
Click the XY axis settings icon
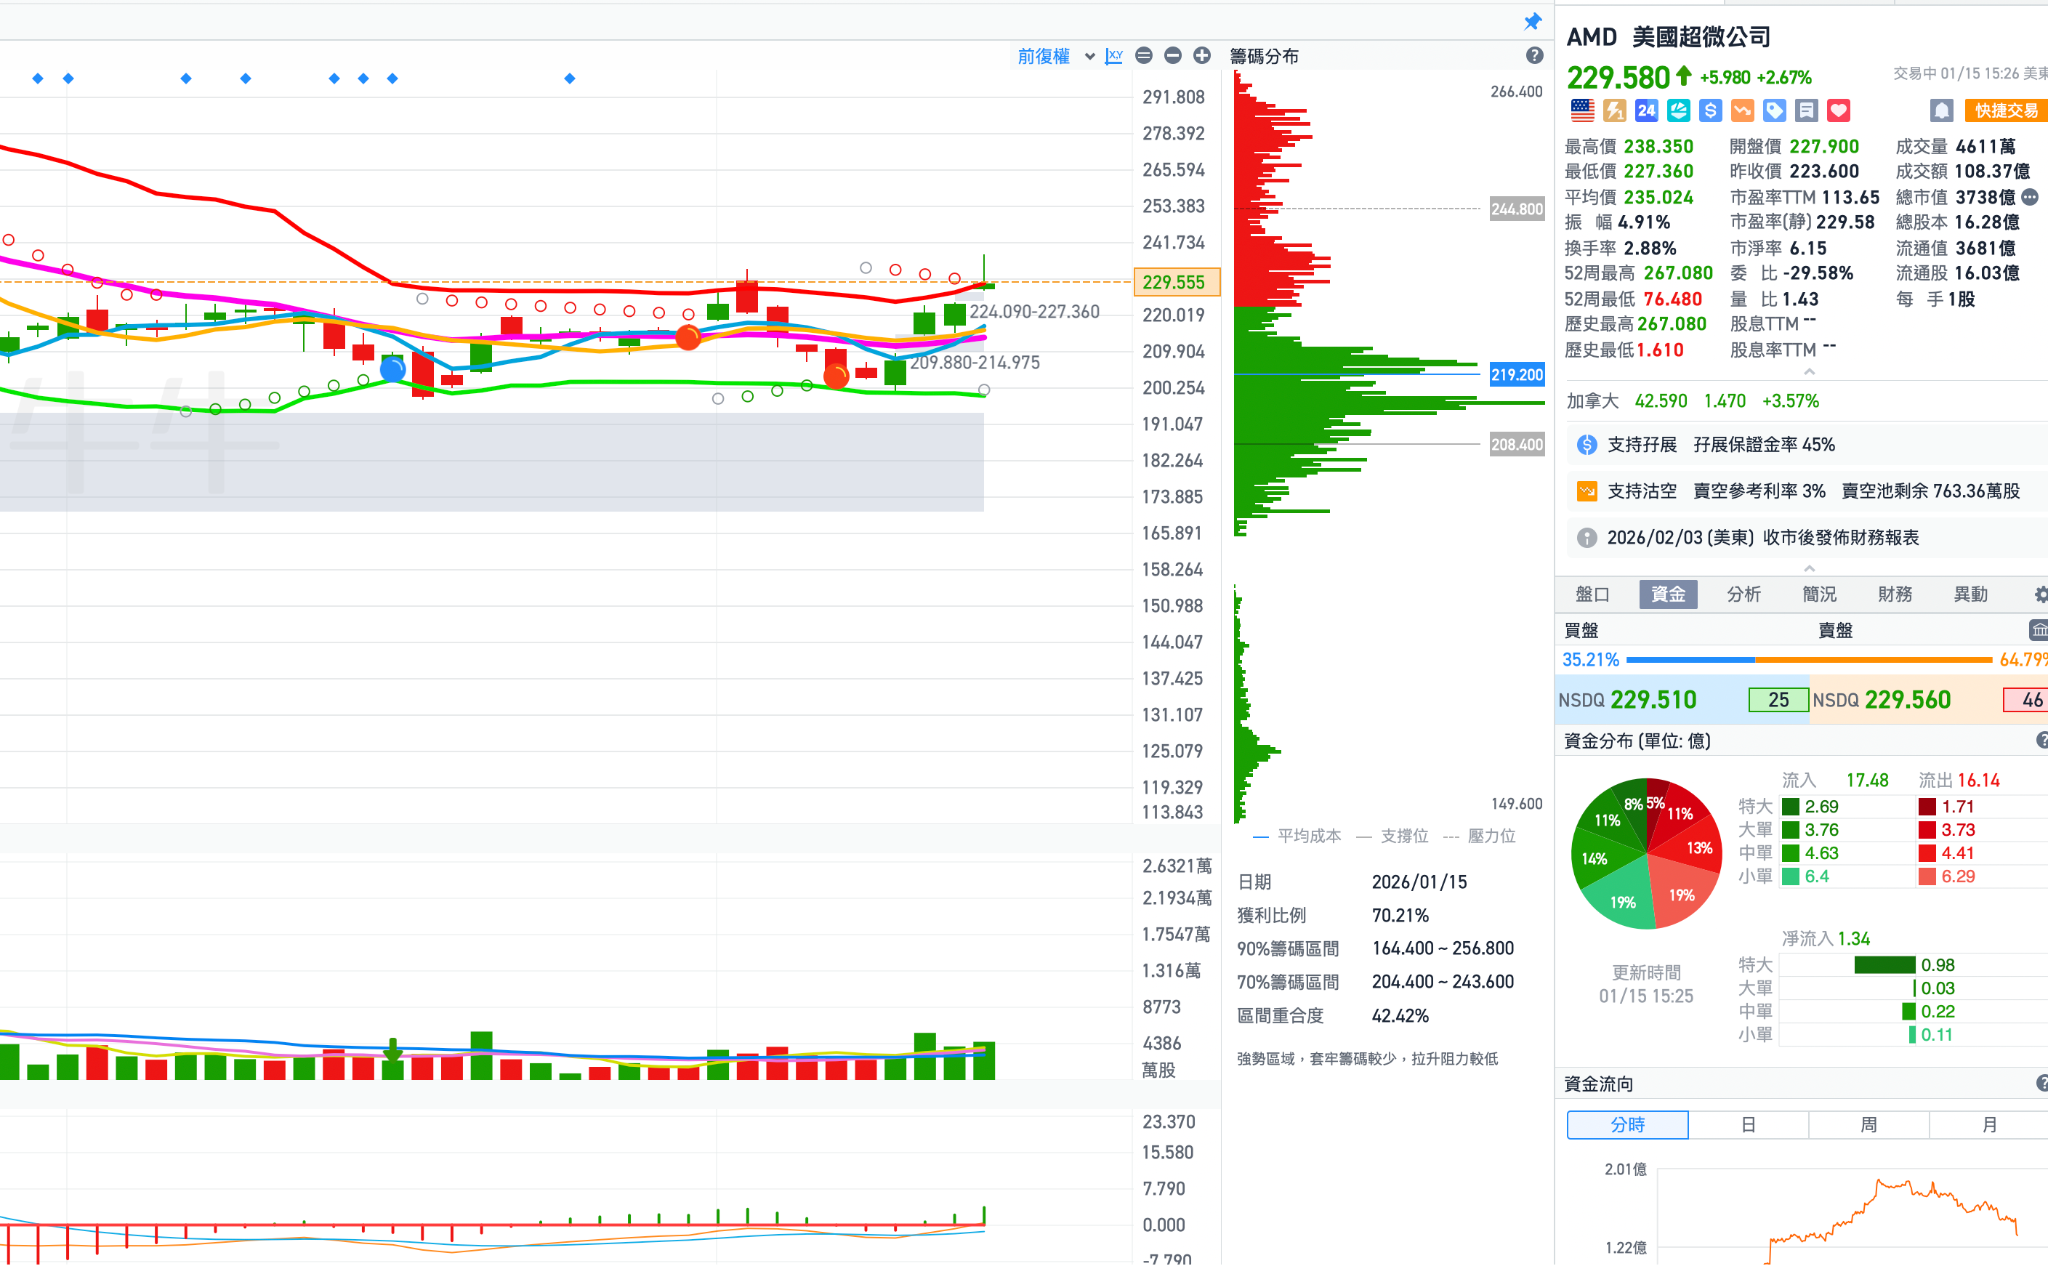click(1113, 56)
